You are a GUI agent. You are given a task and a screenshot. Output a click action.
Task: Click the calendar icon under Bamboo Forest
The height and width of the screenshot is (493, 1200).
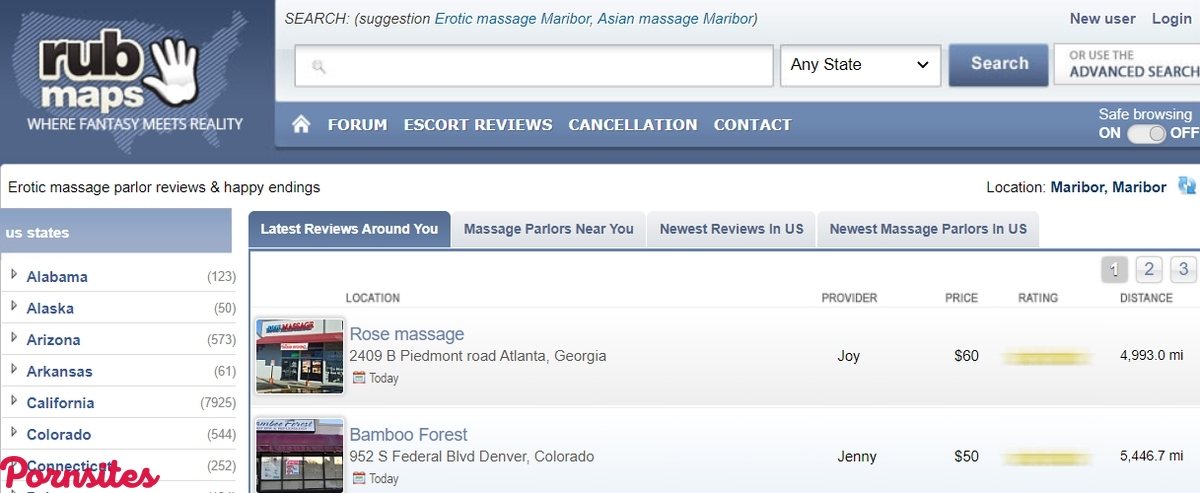point(359,479)
